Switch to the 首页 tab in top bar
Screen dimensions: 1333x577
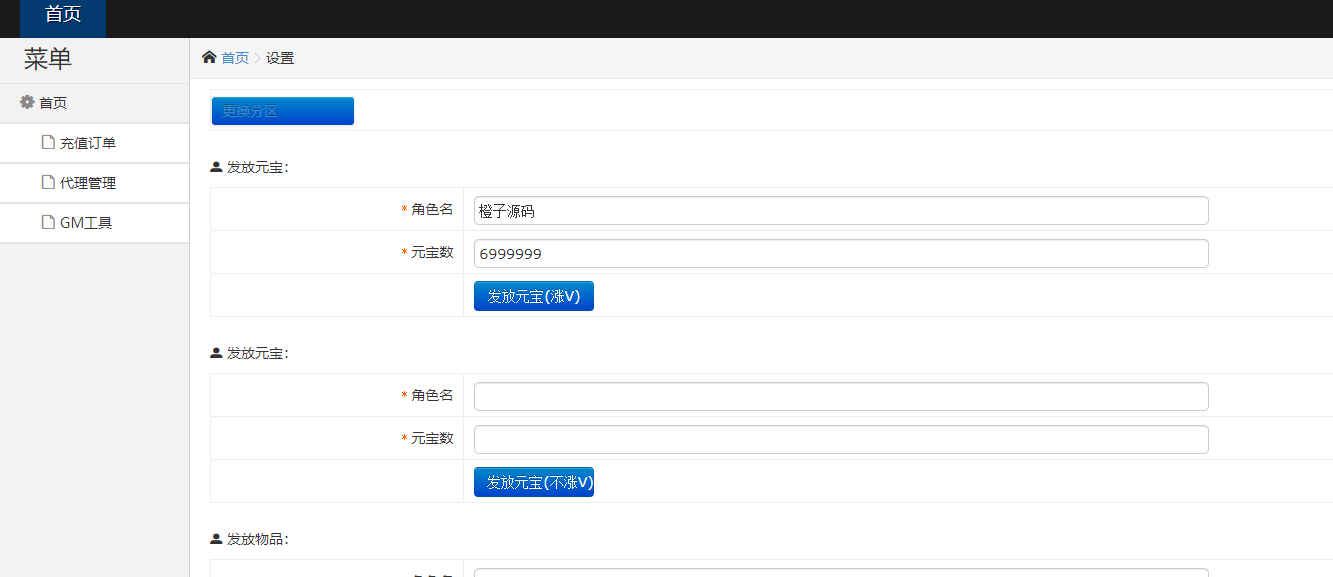point(62,15)
